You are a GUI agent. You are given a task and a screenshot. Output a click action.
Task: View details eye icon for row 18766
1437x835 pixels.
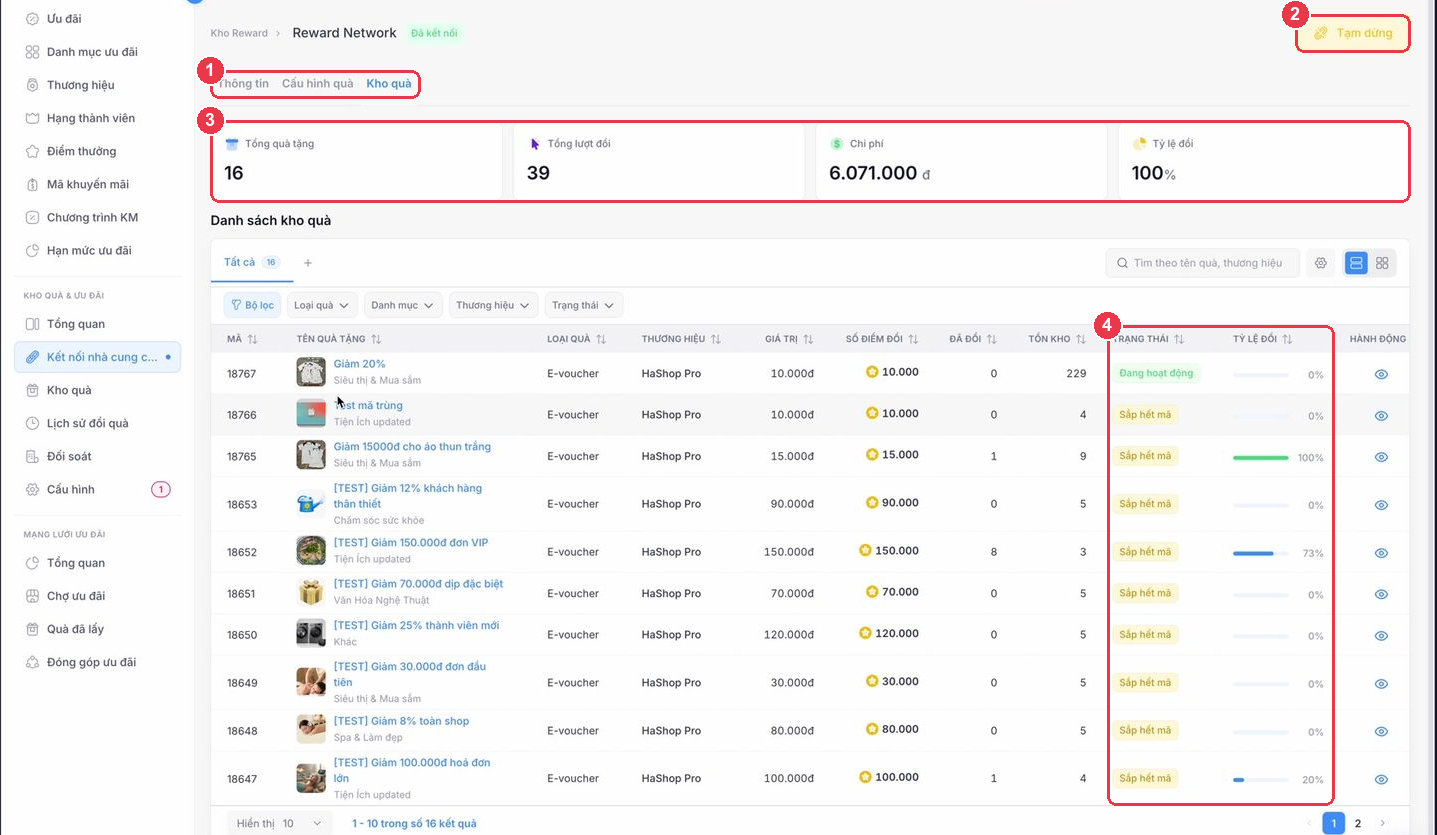[x=1381, y=415]
